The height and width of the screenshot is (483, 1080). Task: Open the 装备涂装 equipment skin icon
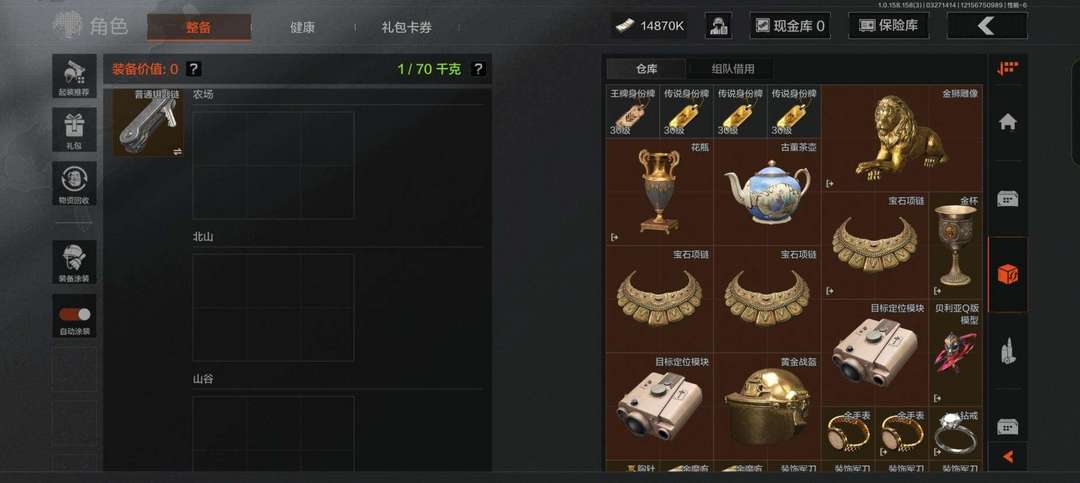(74, 262)
